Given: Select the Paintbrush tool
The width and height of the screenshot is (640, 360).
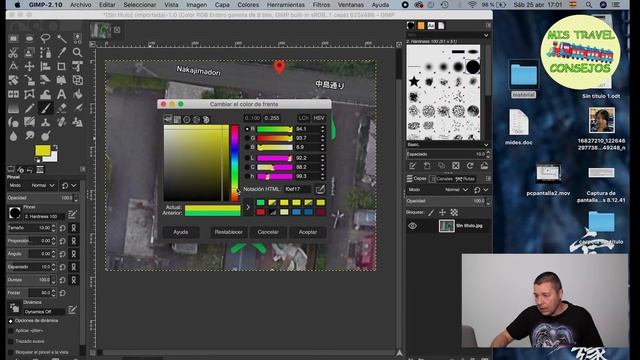Looking at the screenshot, I should 45,108.
